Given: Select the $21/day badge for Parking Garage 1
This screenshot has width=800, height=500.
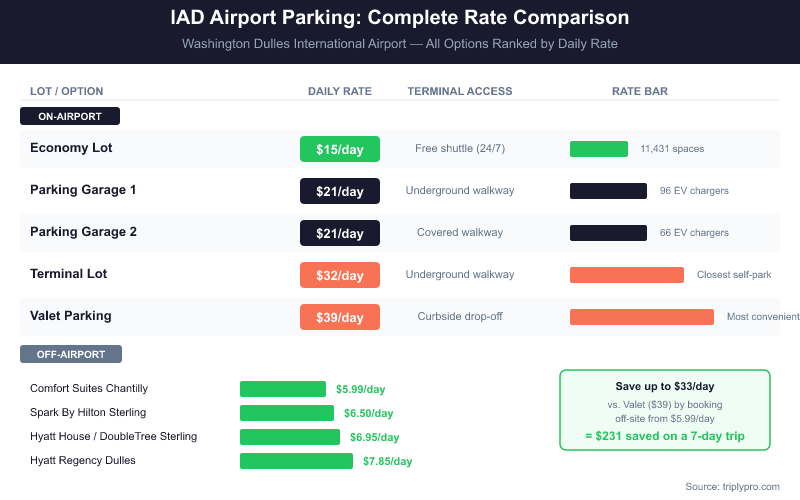Looking at the screenshot, I should coord(340,191).
